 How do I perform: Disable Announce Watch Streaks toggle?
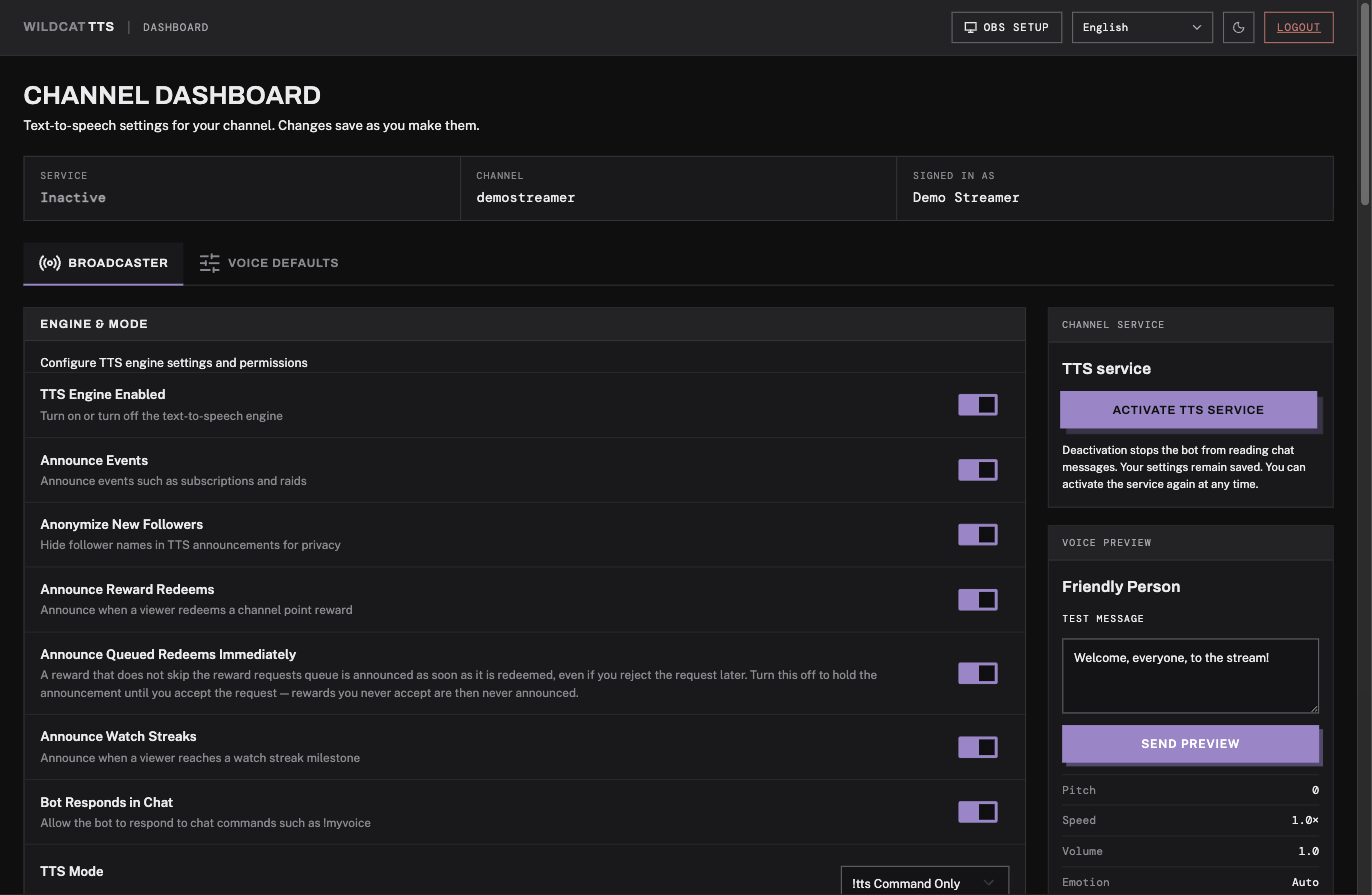click(x=978, y=747)
